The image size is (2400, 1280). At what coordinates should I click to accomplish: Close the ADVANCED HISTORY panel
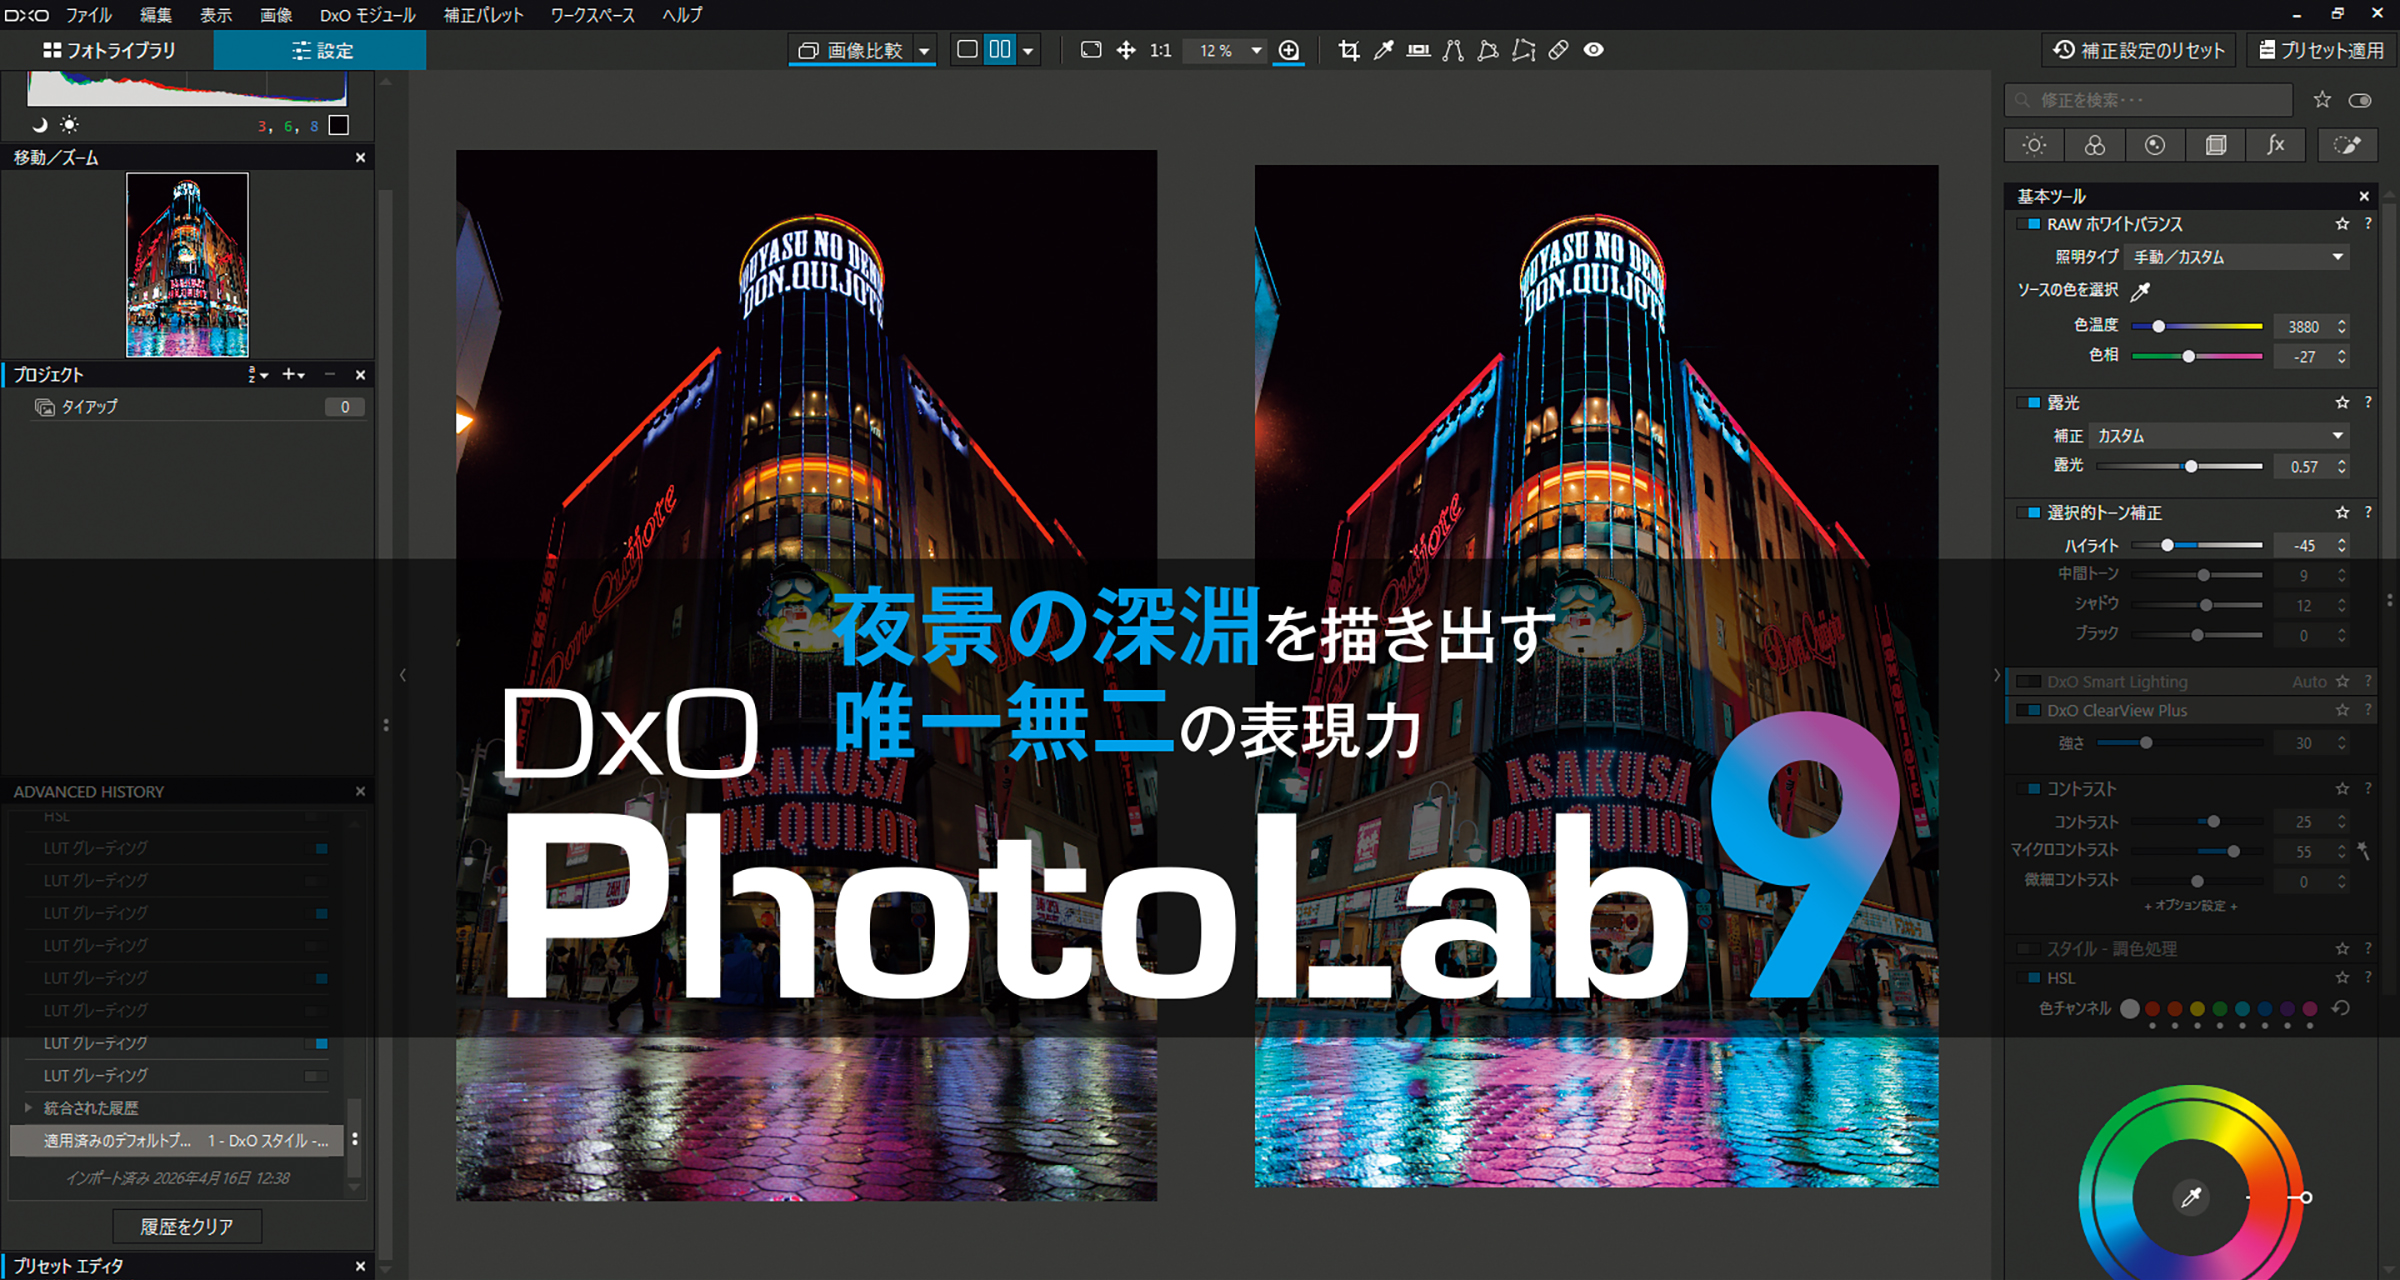pos(360,791)
